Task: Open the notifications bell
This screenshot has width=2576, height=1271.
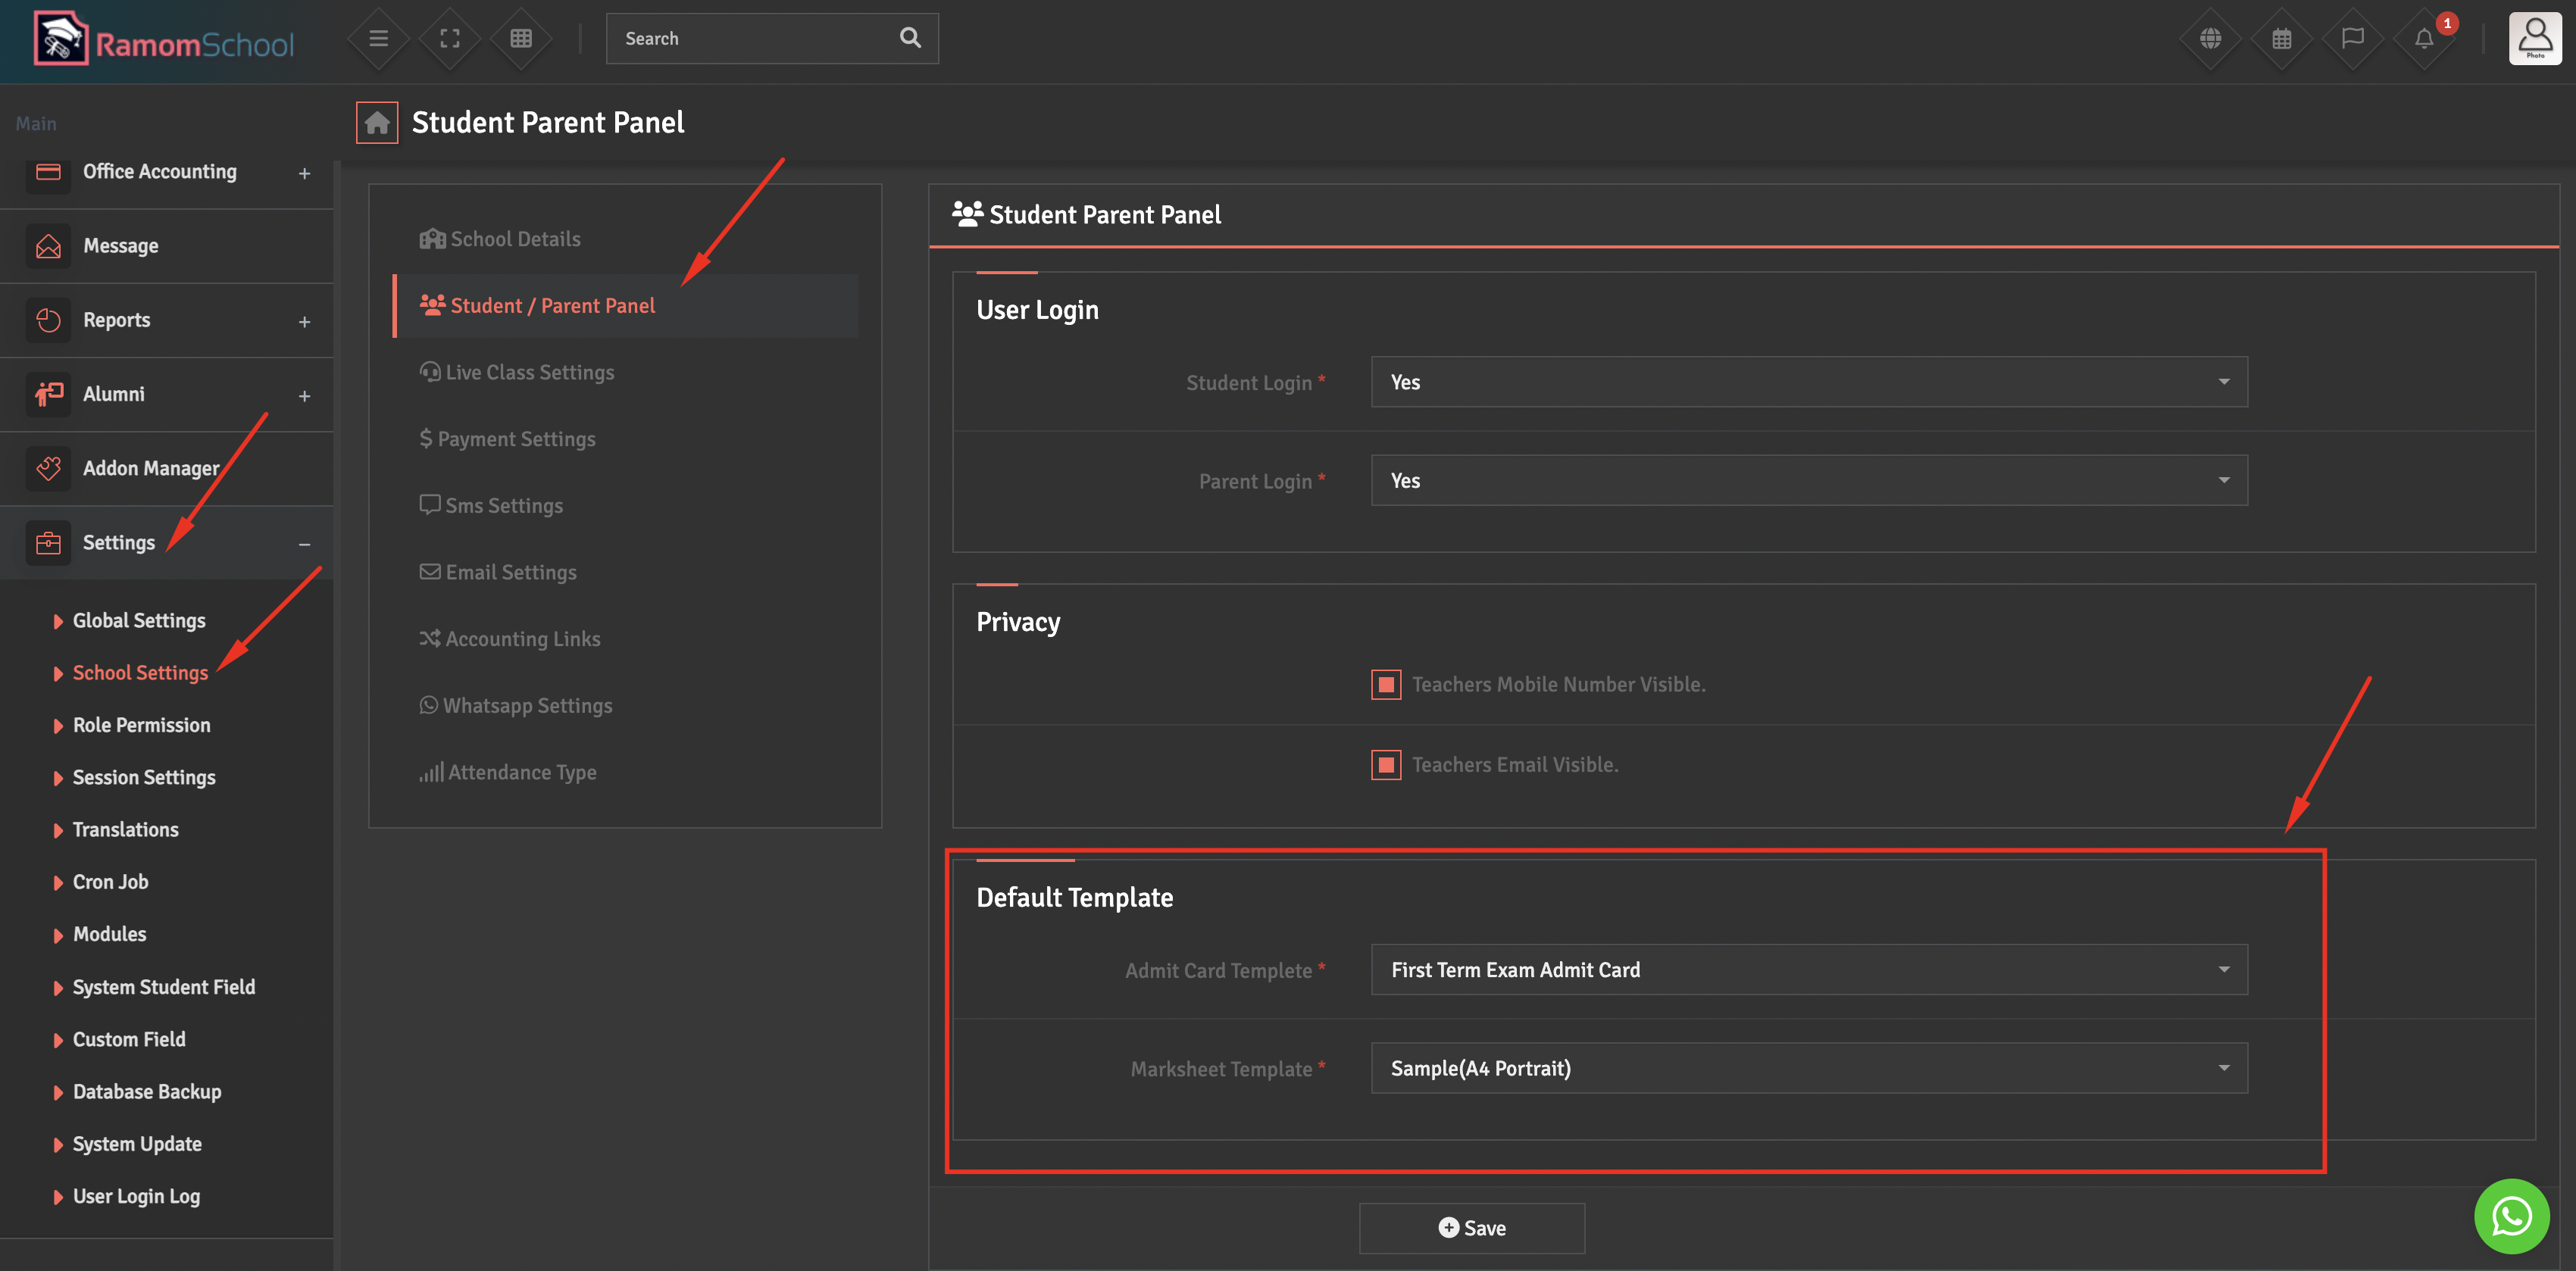Action: click(2424, 38)
